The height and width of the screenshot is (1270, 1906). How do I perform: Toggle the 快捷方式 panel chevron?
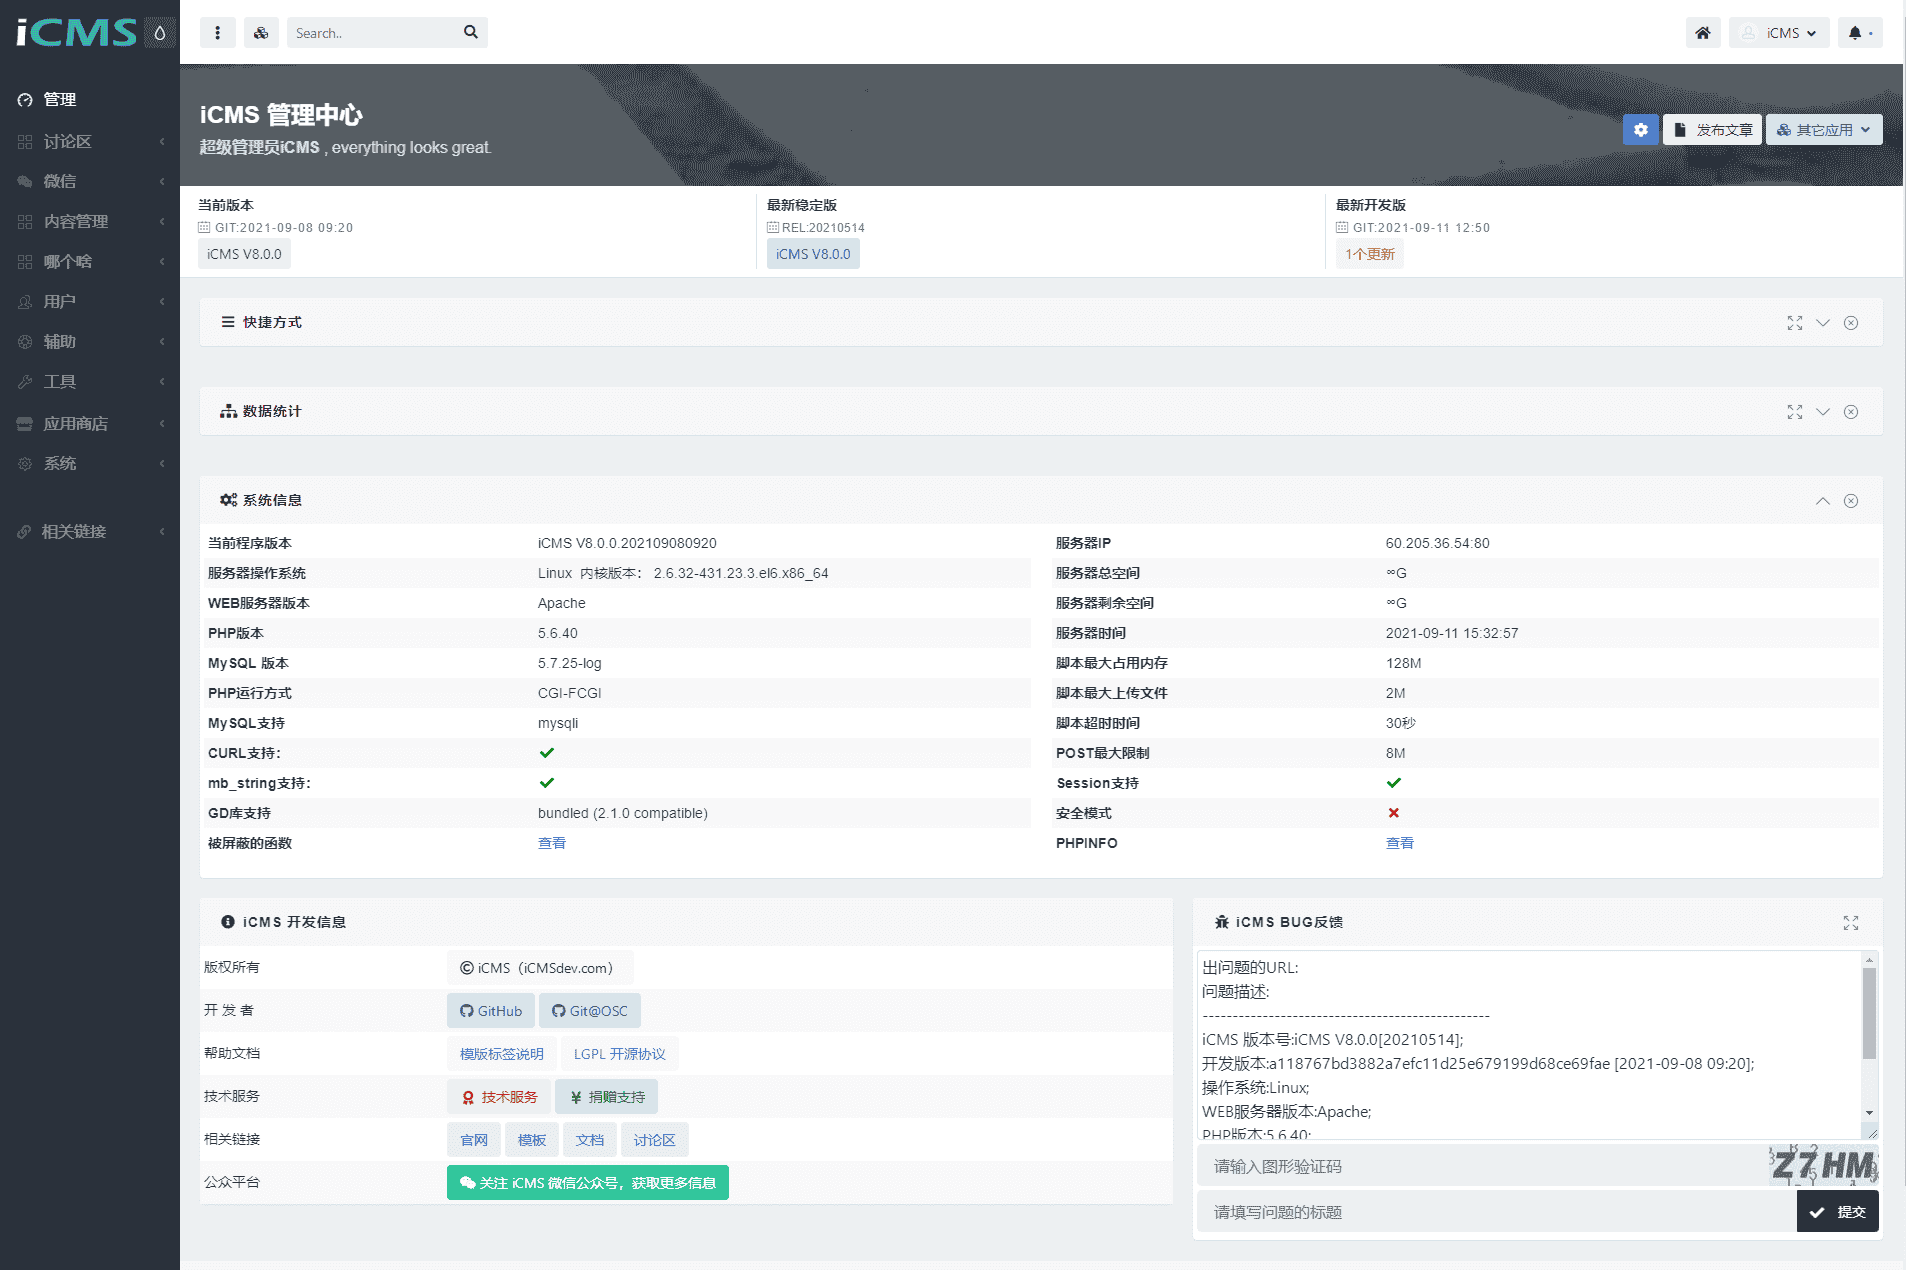[x=1823, y=323]
